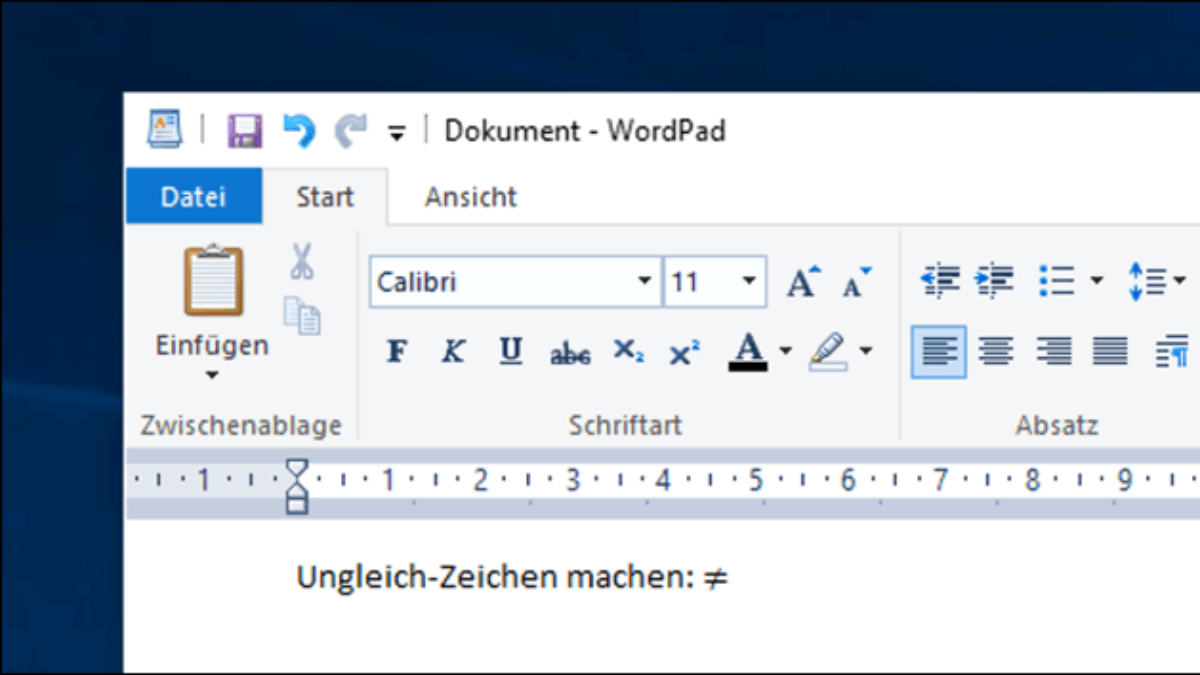Redo the last undone action

click(x=351, y=131)
